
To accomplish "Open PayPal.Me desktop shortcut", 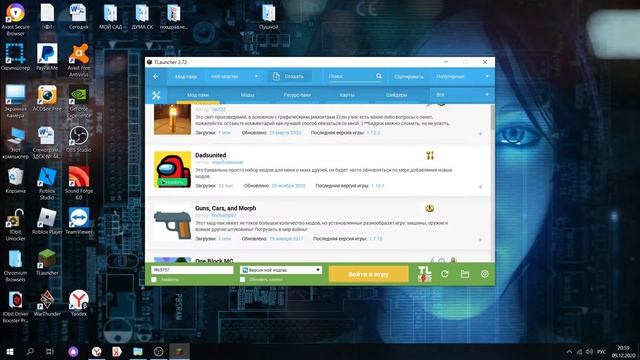I will (x=47, y=58).
